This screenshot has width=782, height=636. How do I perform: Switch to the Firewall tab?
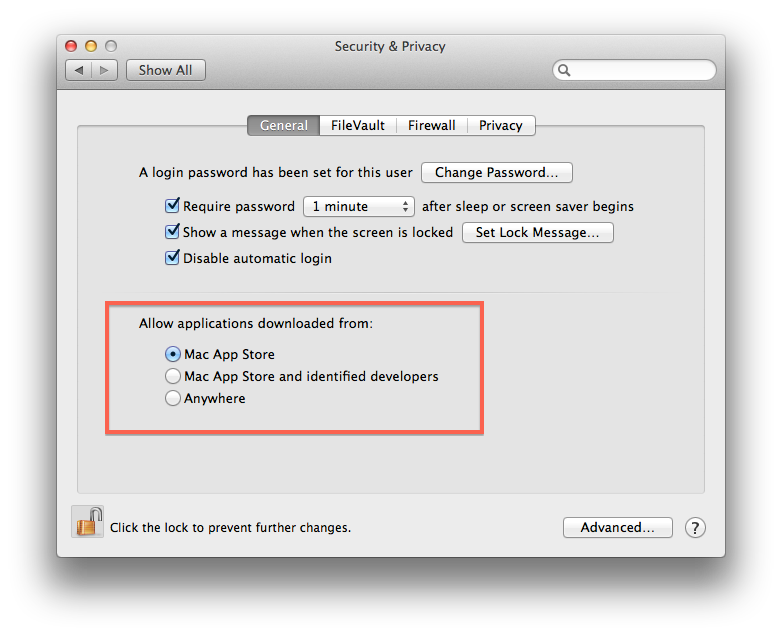[431, 125]
